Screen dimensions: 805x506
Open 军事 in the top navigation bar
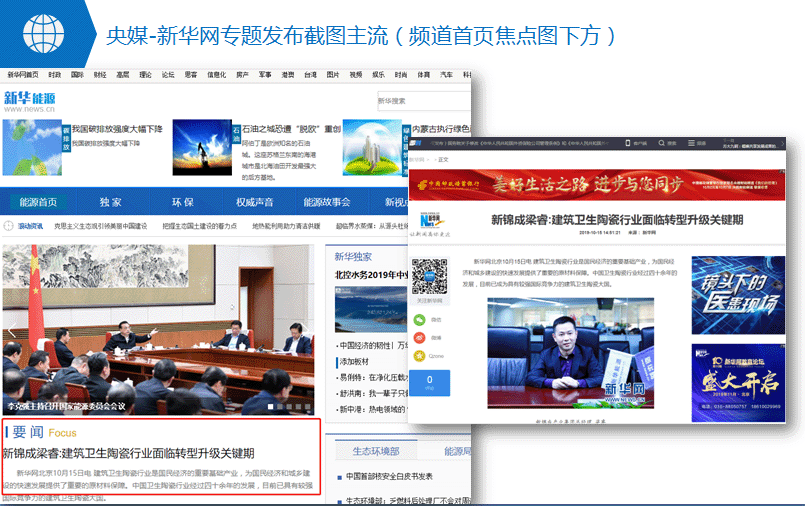(265, 75)
